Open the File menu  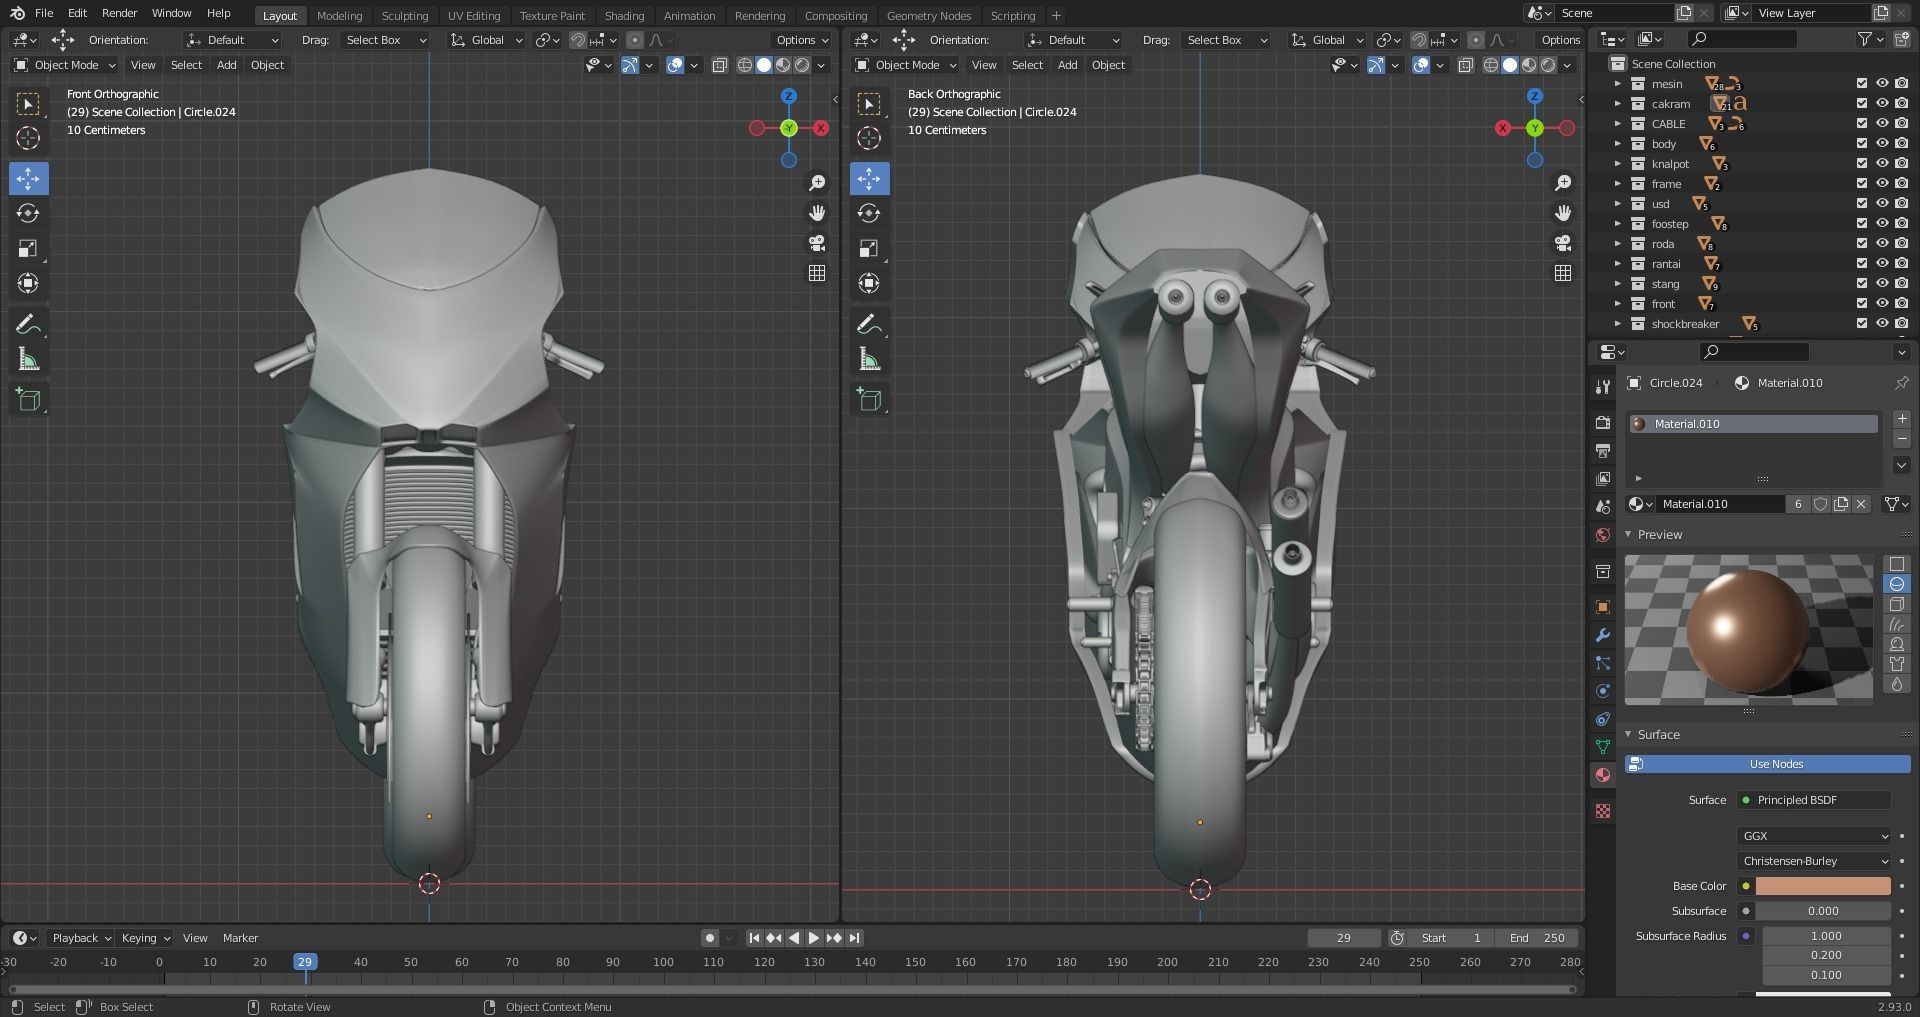tap(44, 13)
